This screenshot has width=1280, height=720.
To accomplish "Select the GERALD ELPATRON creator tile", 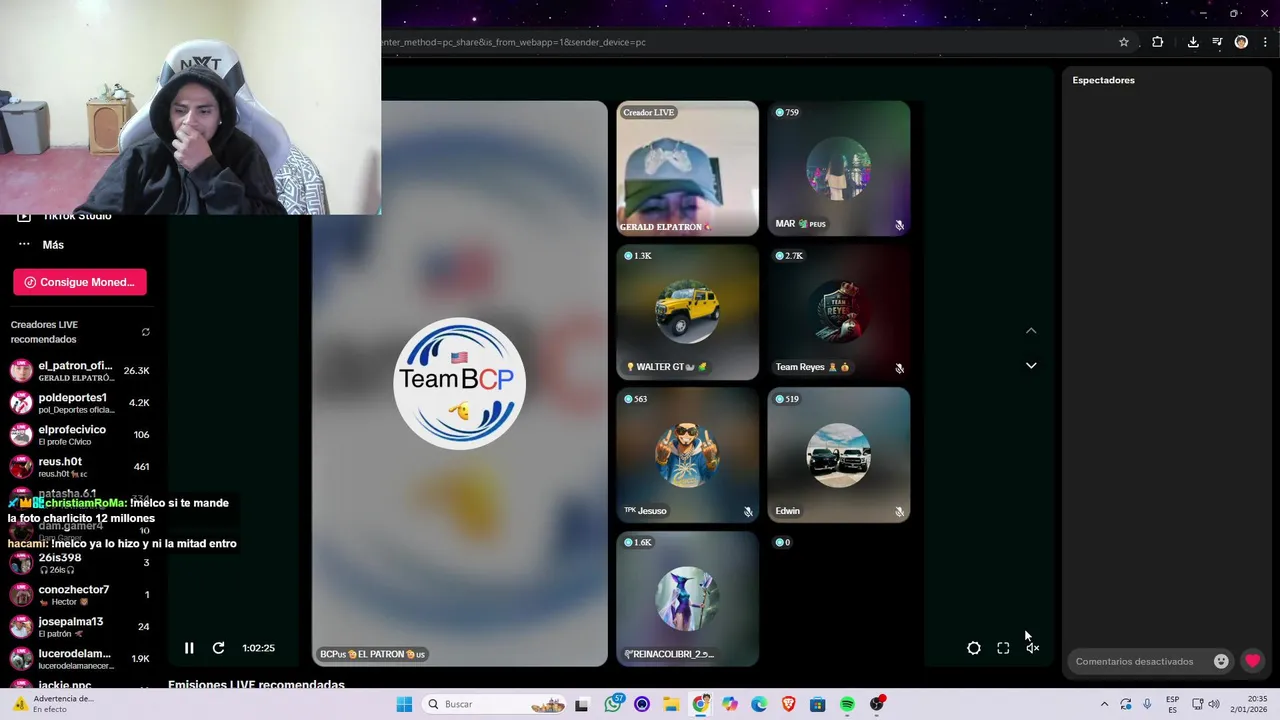I will (x=688, y=169).
